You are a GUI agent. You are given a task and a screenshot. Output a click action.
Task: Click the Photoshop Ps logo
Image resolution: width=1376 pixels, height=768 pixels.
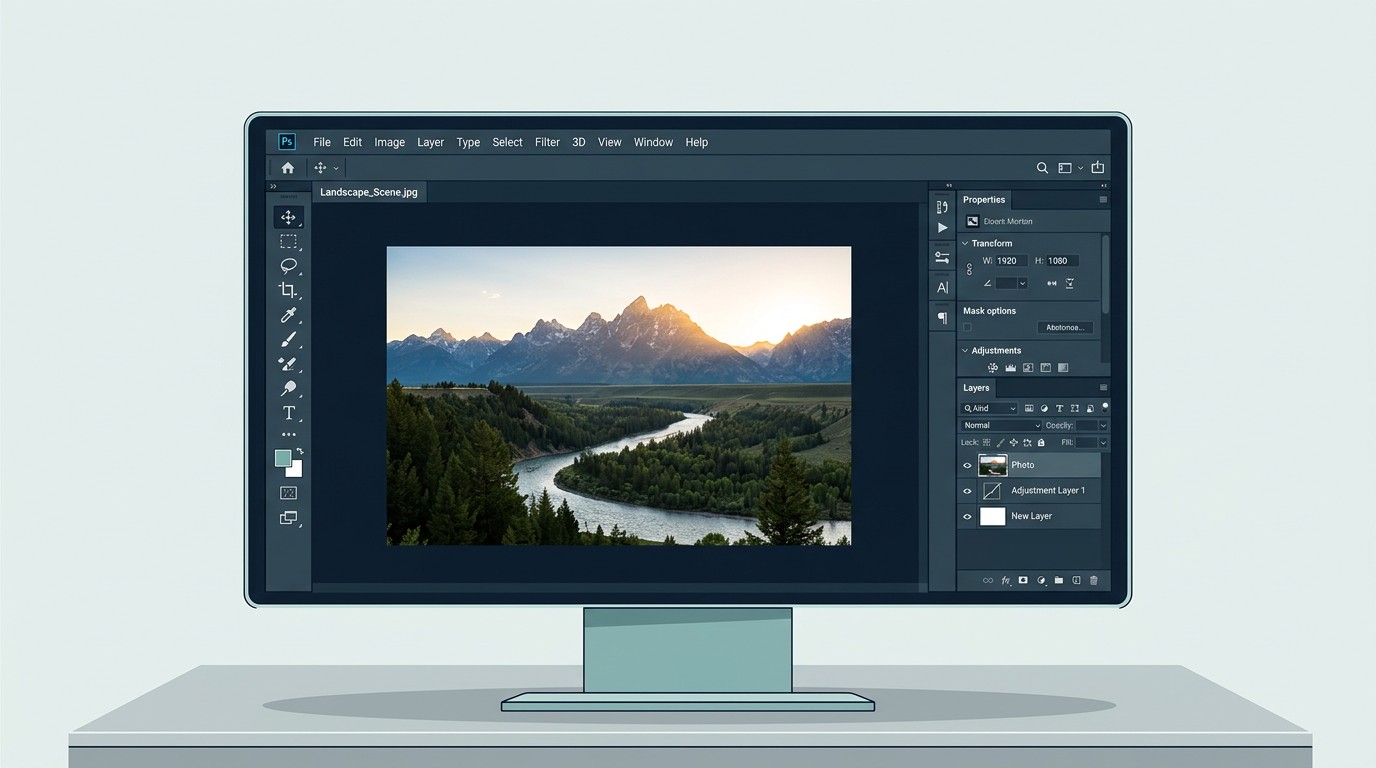tap(287, 142)
